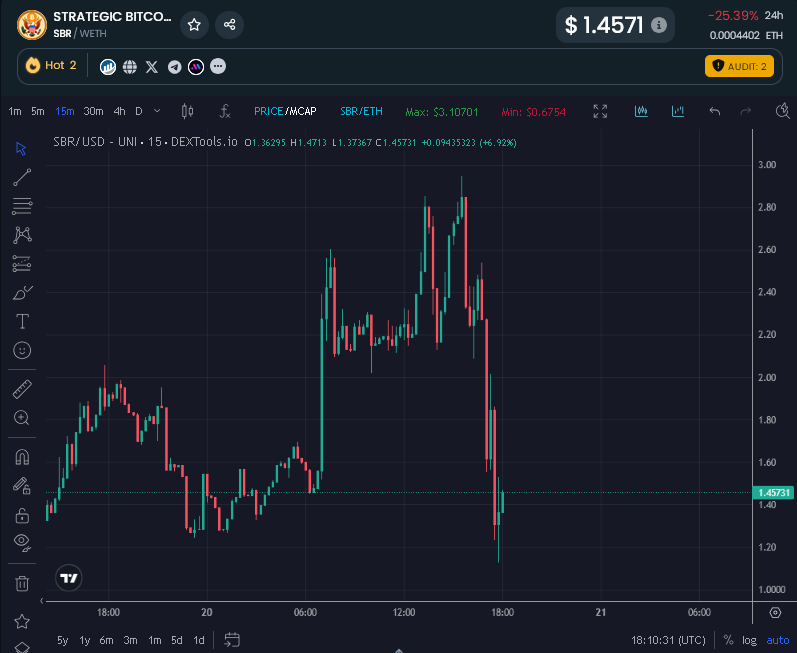
Task: Switch to D daily timeframe
Action: pyautogui.click(x=139, y=111)
